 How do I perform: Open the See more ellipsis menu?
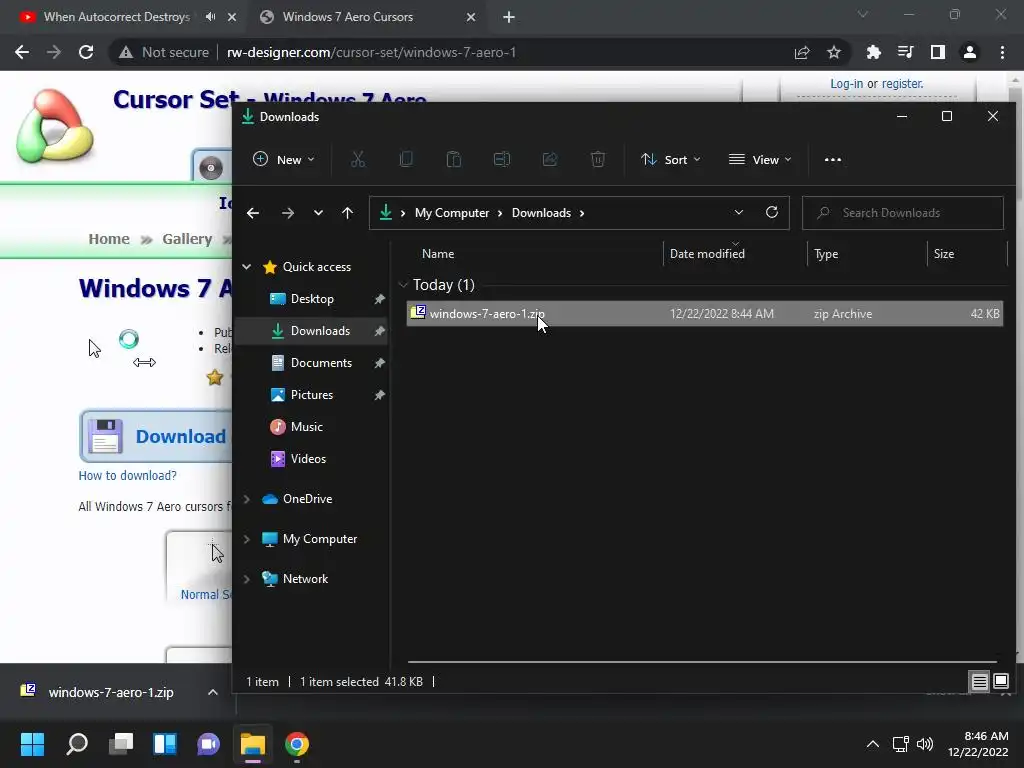click(833, 159)
